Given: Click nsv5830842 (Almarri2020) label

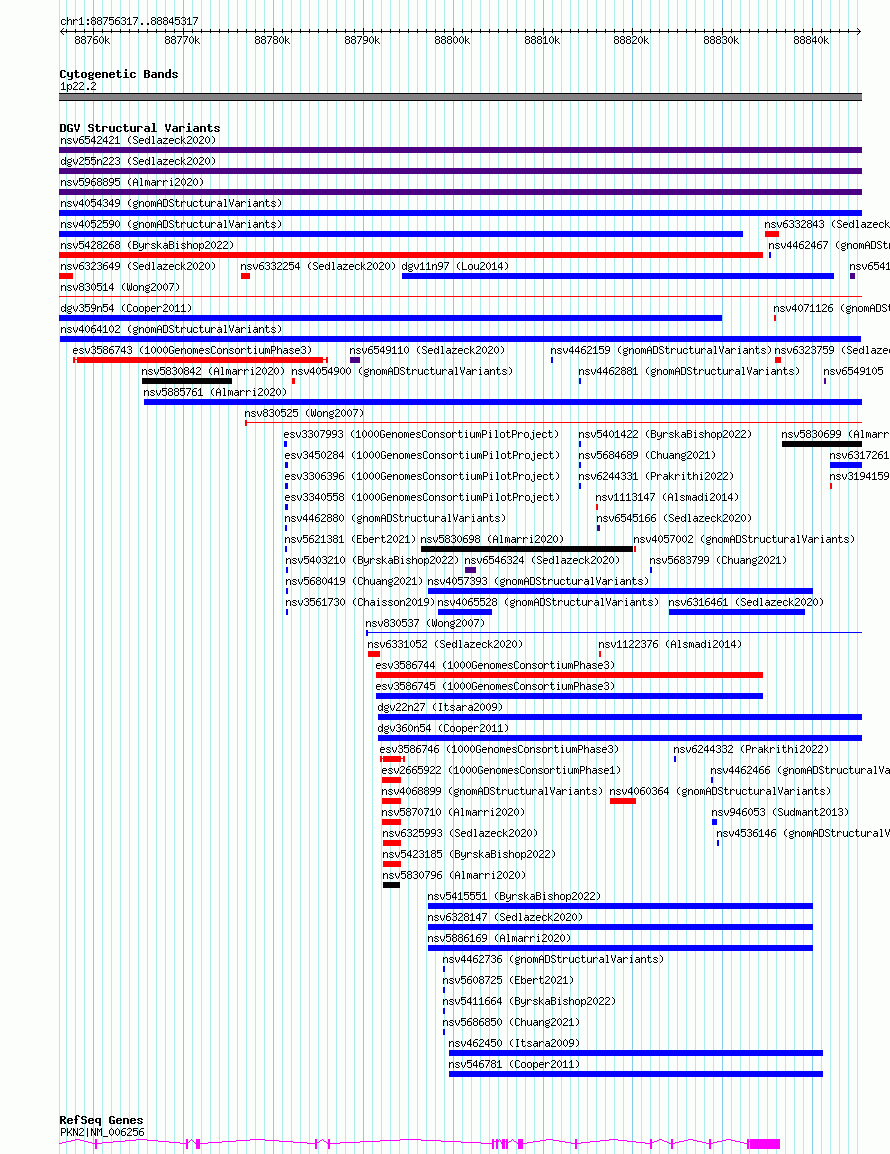Looking at the screenshot, I should pyautogui.click(x=213, y=371).
